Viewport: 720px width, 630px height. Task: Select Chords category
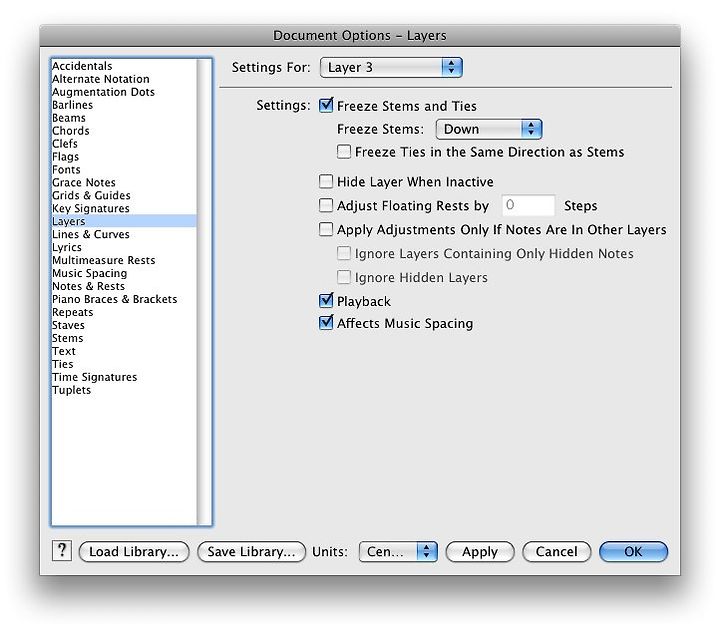(x=124, y=131)
